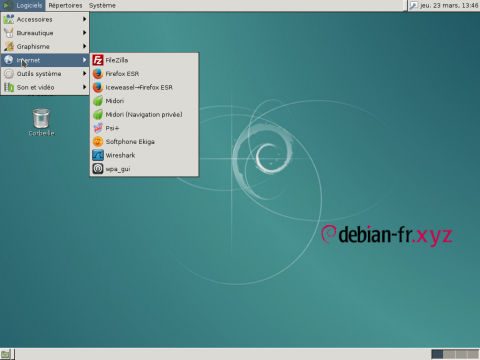Expand the Accessoires submenu
This screenshot has width=480, height=360.
coord(45,19)
